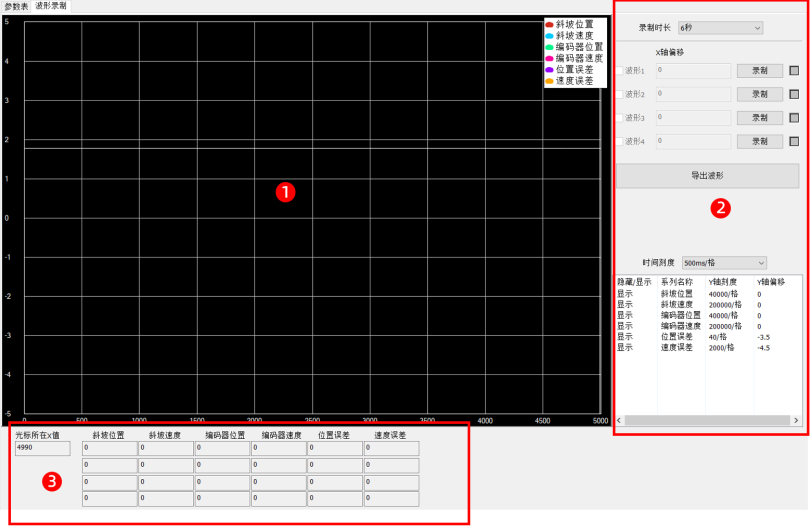
Task: Start 录制 for 波形4
Action: 760,141
